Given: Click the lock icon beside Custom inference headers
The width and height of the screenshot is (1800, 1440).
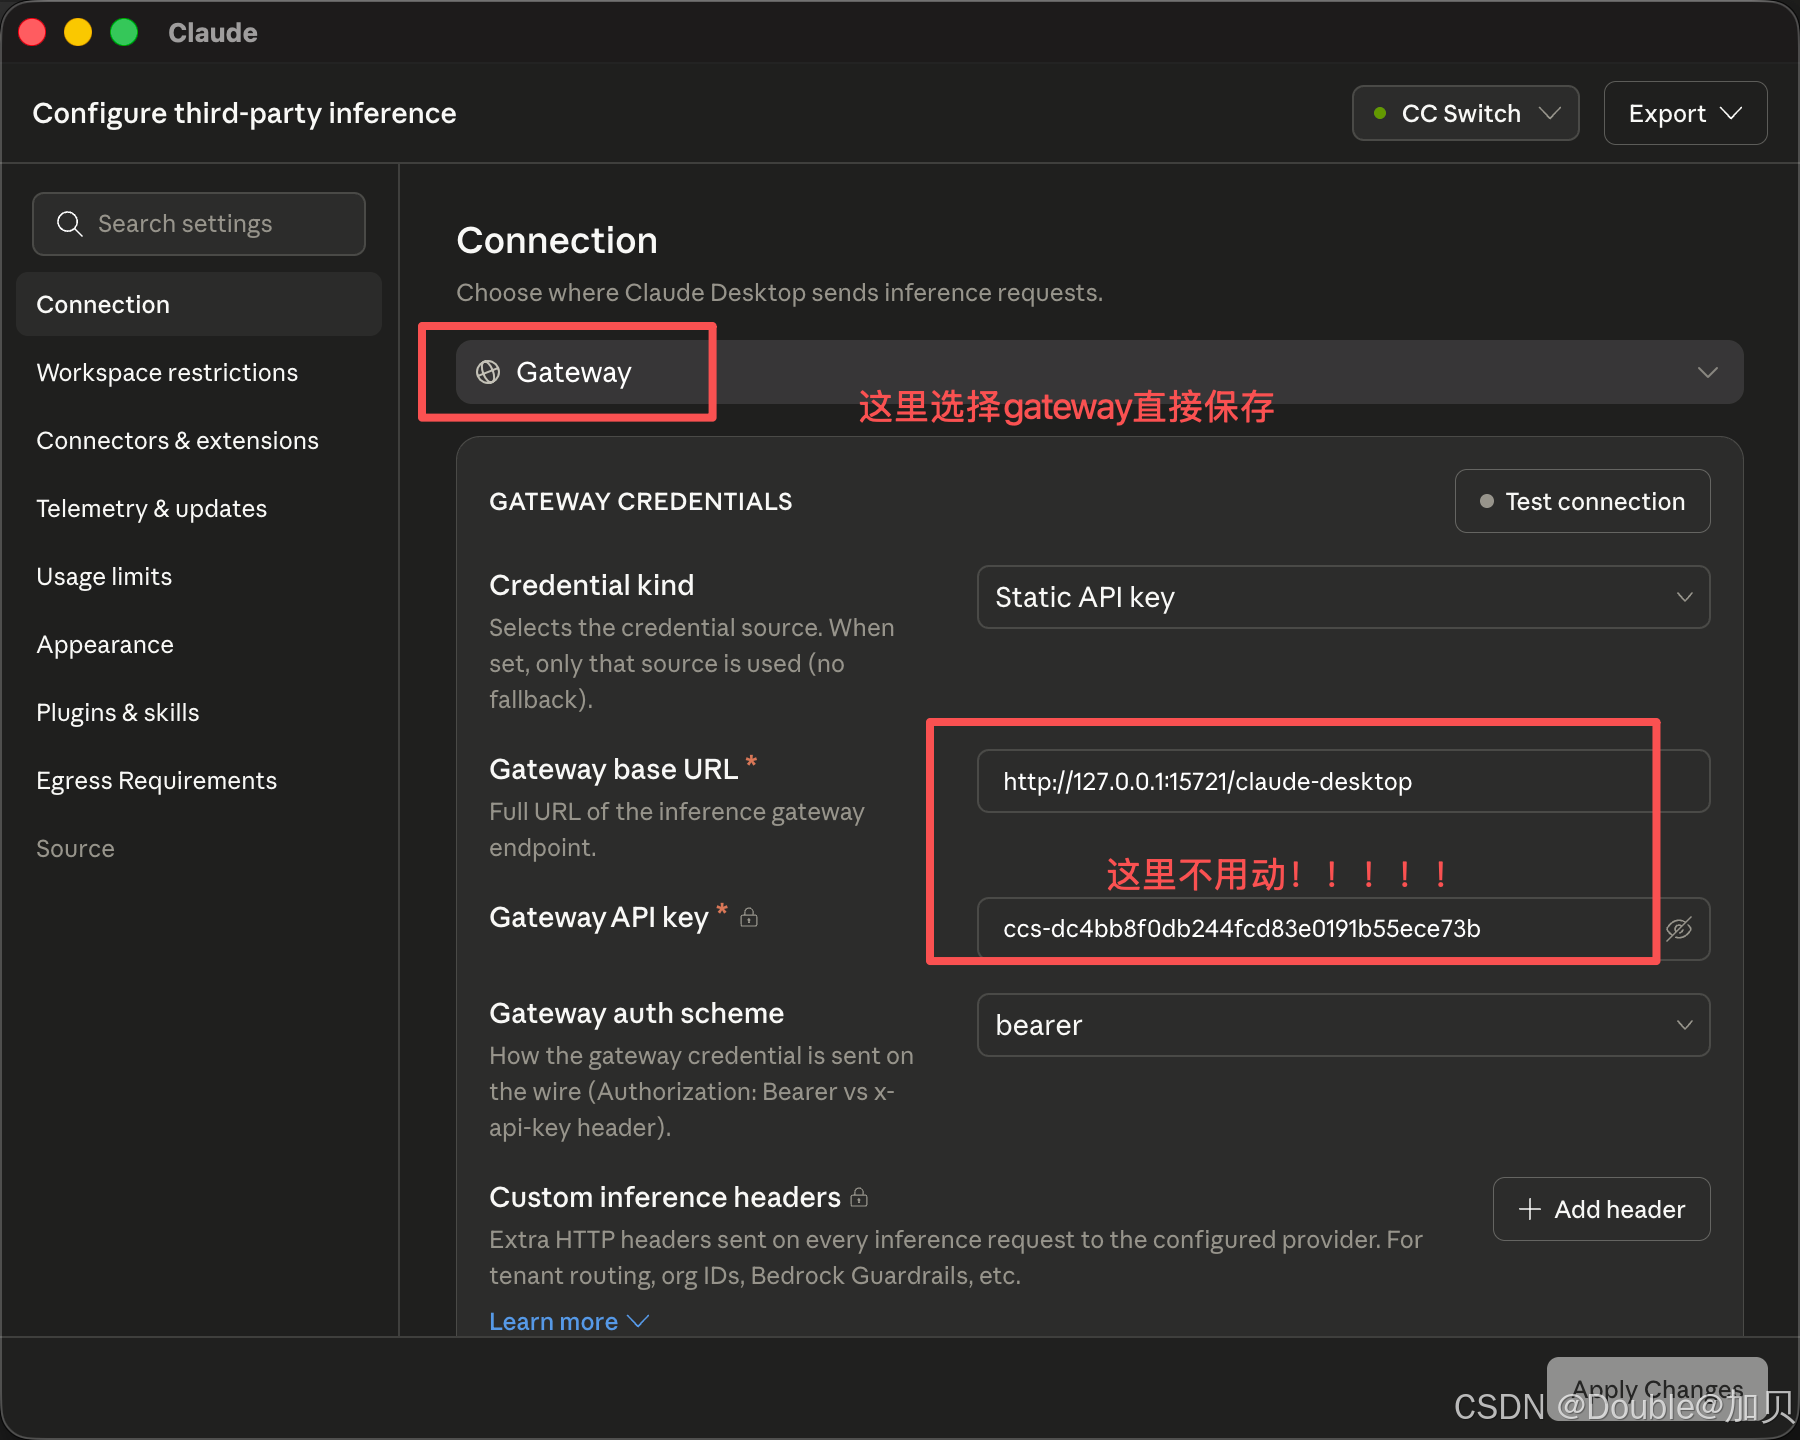Looking at the screenshot, I should (x=859, y=1196).
